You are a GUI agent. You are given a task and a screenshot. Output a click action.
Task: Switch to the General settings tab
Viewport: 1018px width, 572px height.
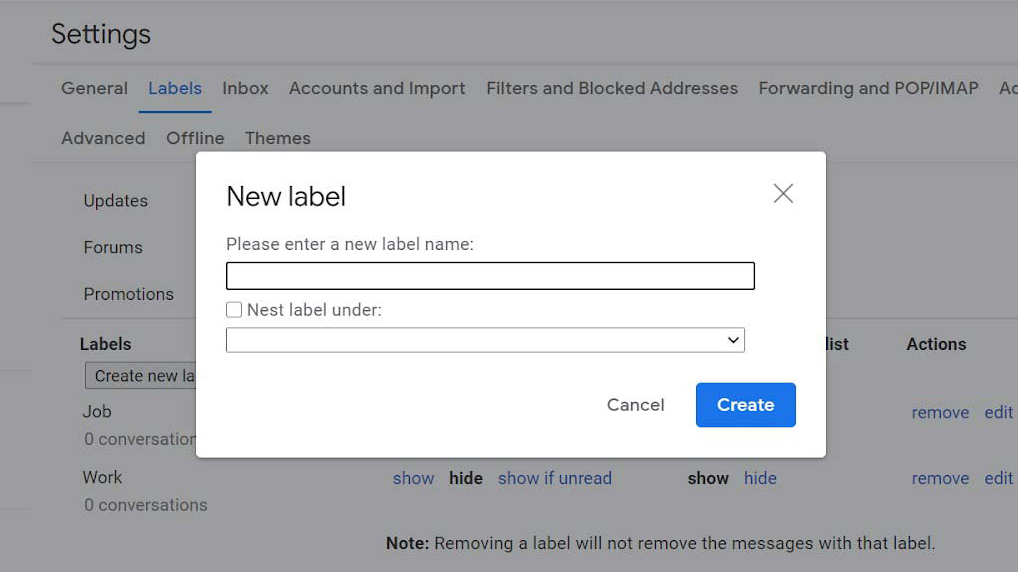tap(94, 88)
